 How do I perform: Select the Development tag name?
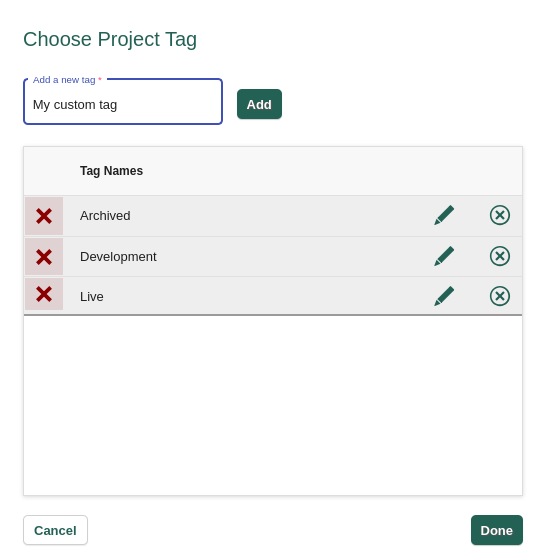[x=118, y=257]
